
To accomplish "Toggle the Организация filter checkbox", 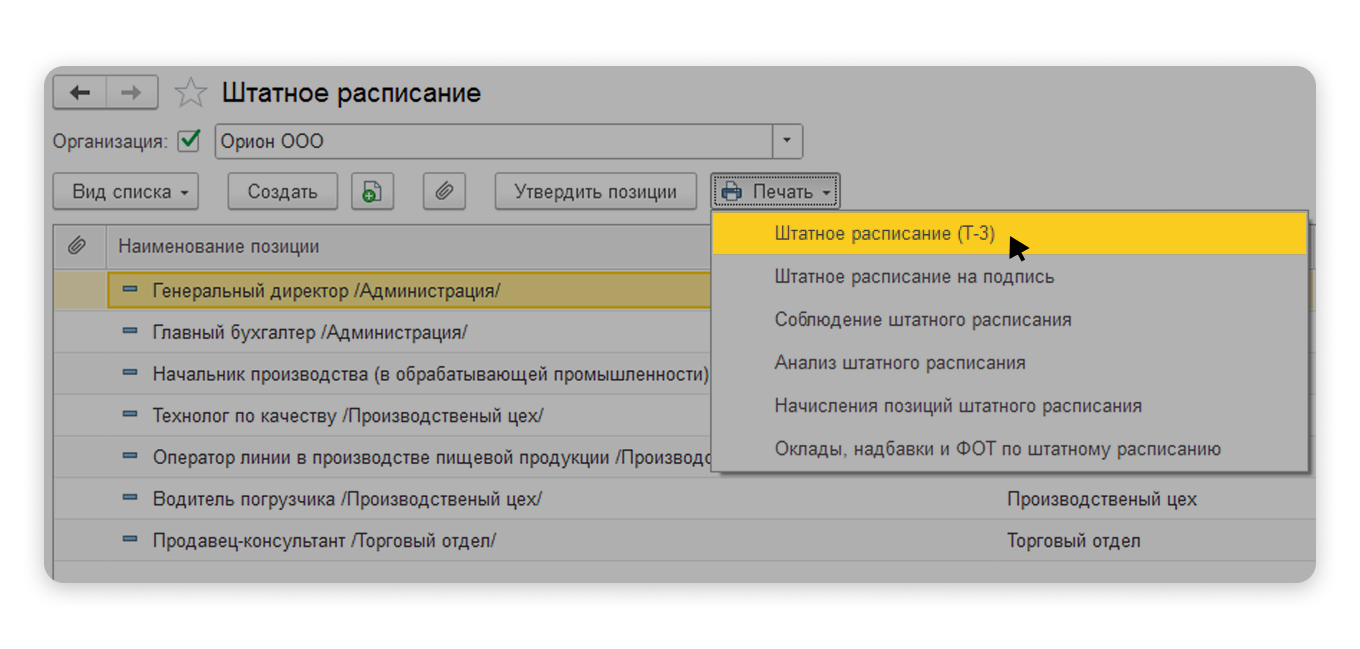I will [x=188, y=141].
